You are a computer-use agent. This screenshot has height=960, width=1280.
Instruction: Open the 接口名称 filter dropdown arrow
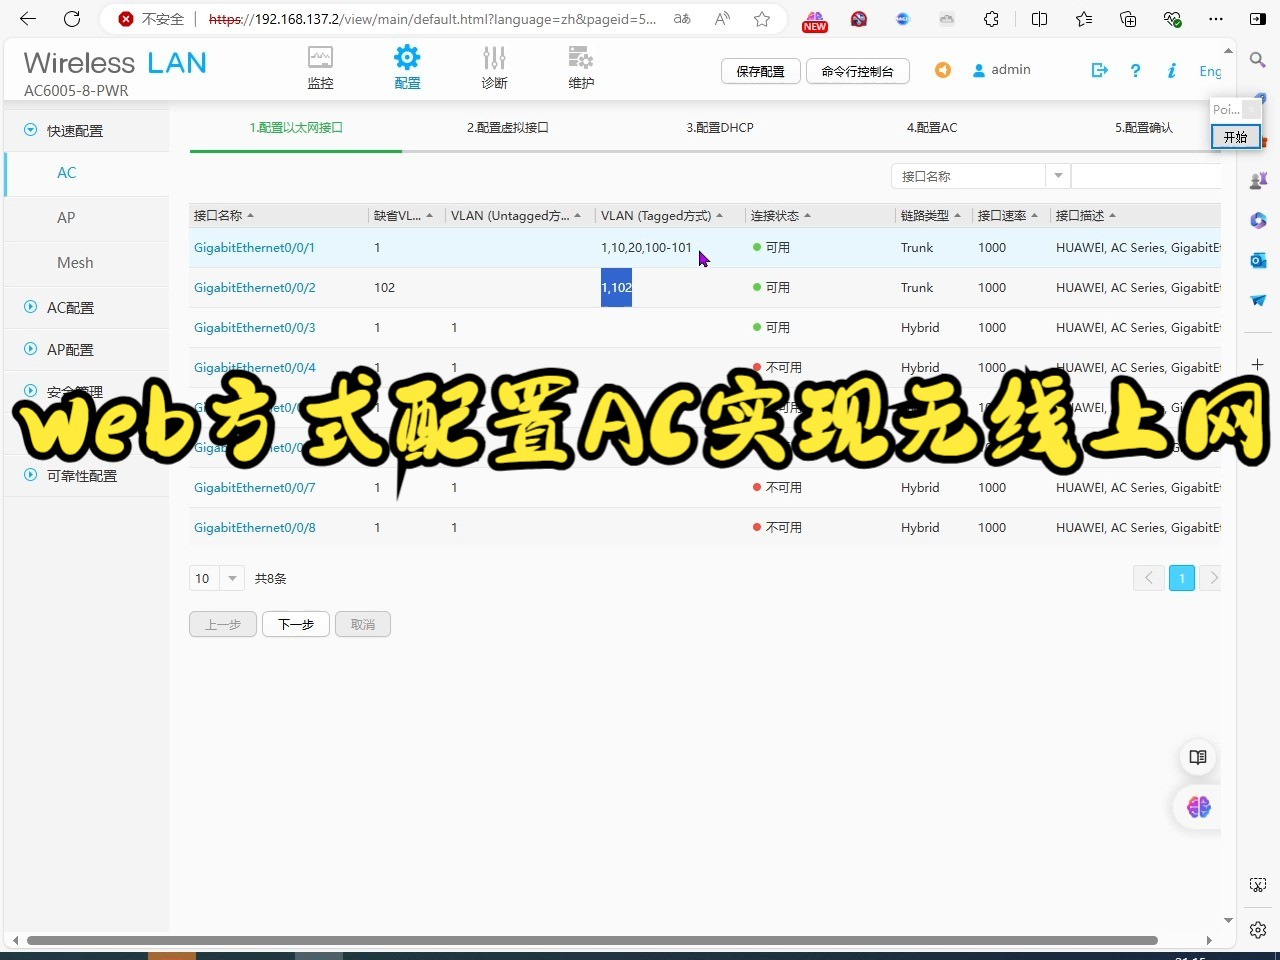(1058, 175)
